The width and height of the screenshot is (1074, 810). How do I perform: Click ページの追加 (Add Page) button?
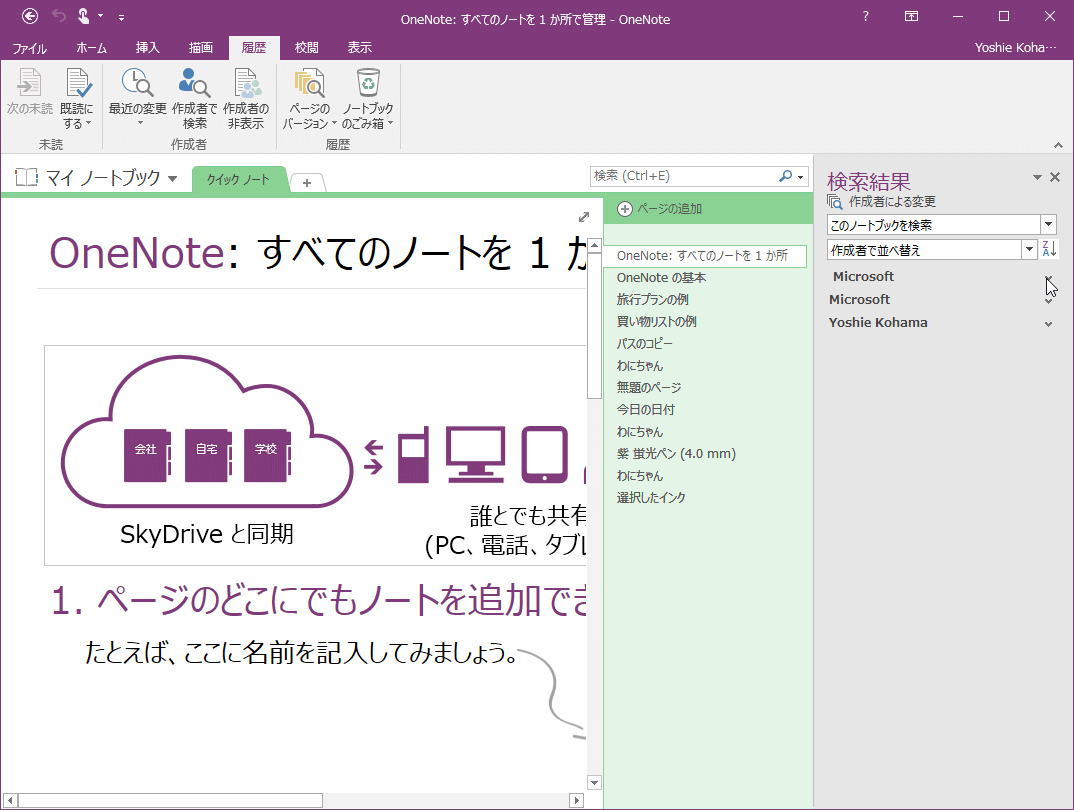coord(660,209)
